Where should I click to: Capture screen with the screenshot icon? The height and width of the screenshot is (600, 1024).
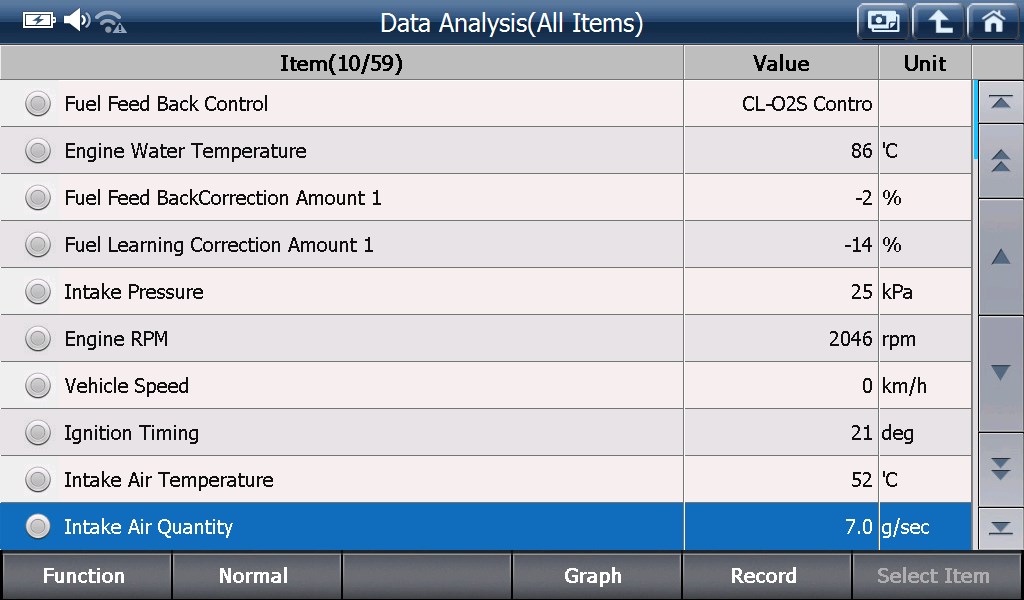coord(883,22)
